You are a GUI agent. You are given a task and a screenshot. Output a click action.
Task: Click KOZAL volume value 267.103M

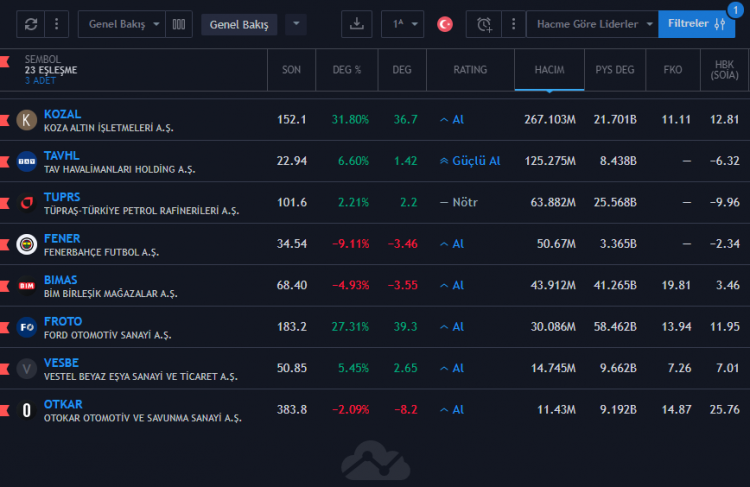550,120
